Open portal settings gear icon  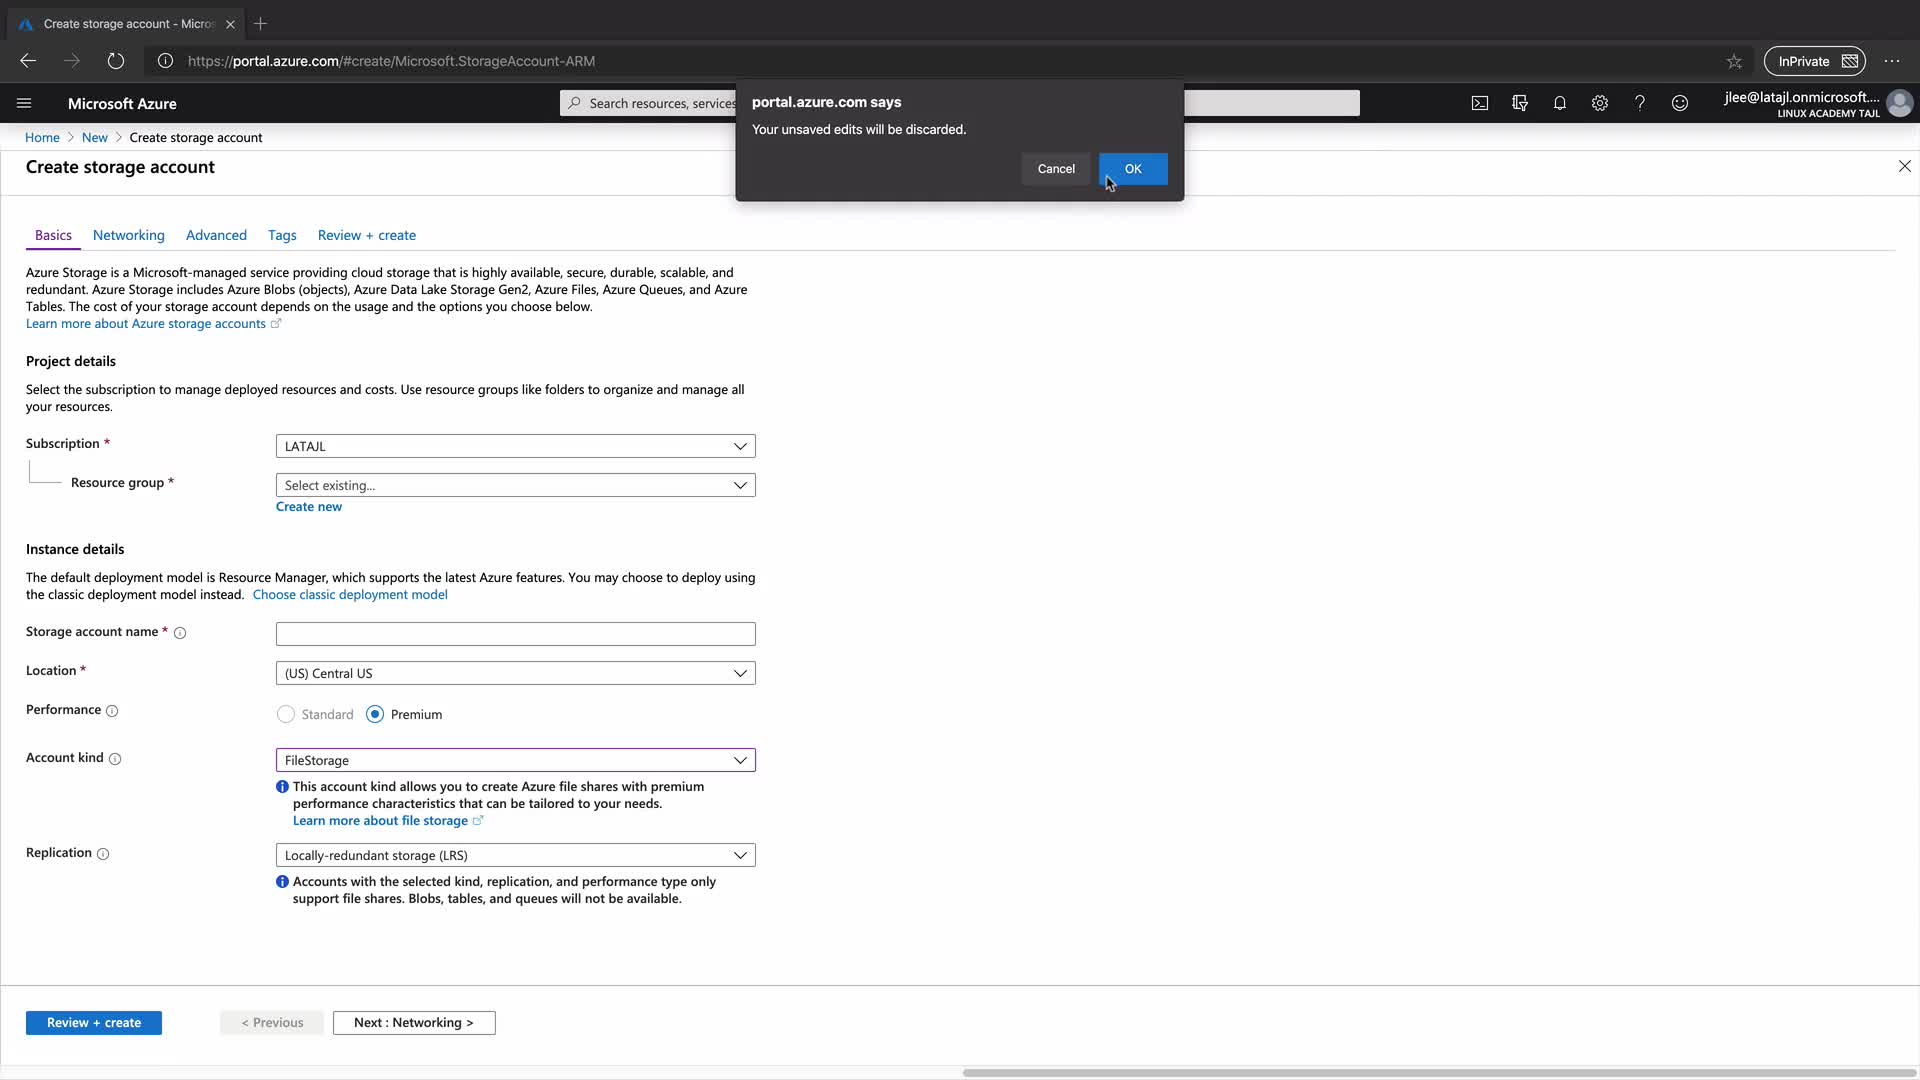[x=1599, y=103]
